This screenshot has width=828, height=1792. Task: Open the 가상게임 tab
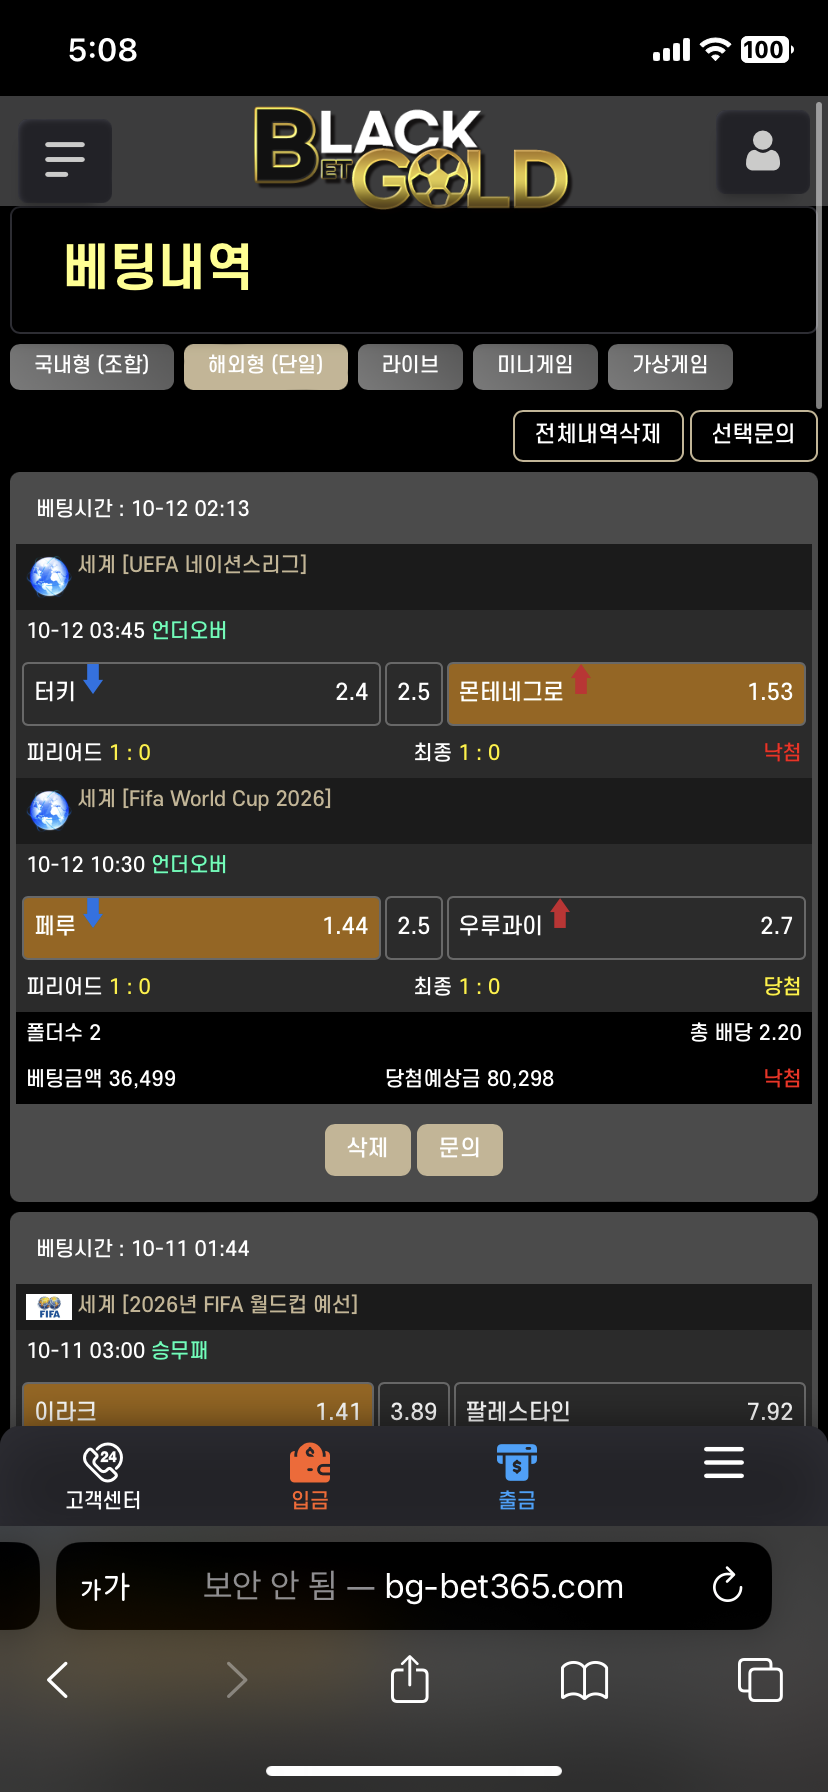click(670, 366)
